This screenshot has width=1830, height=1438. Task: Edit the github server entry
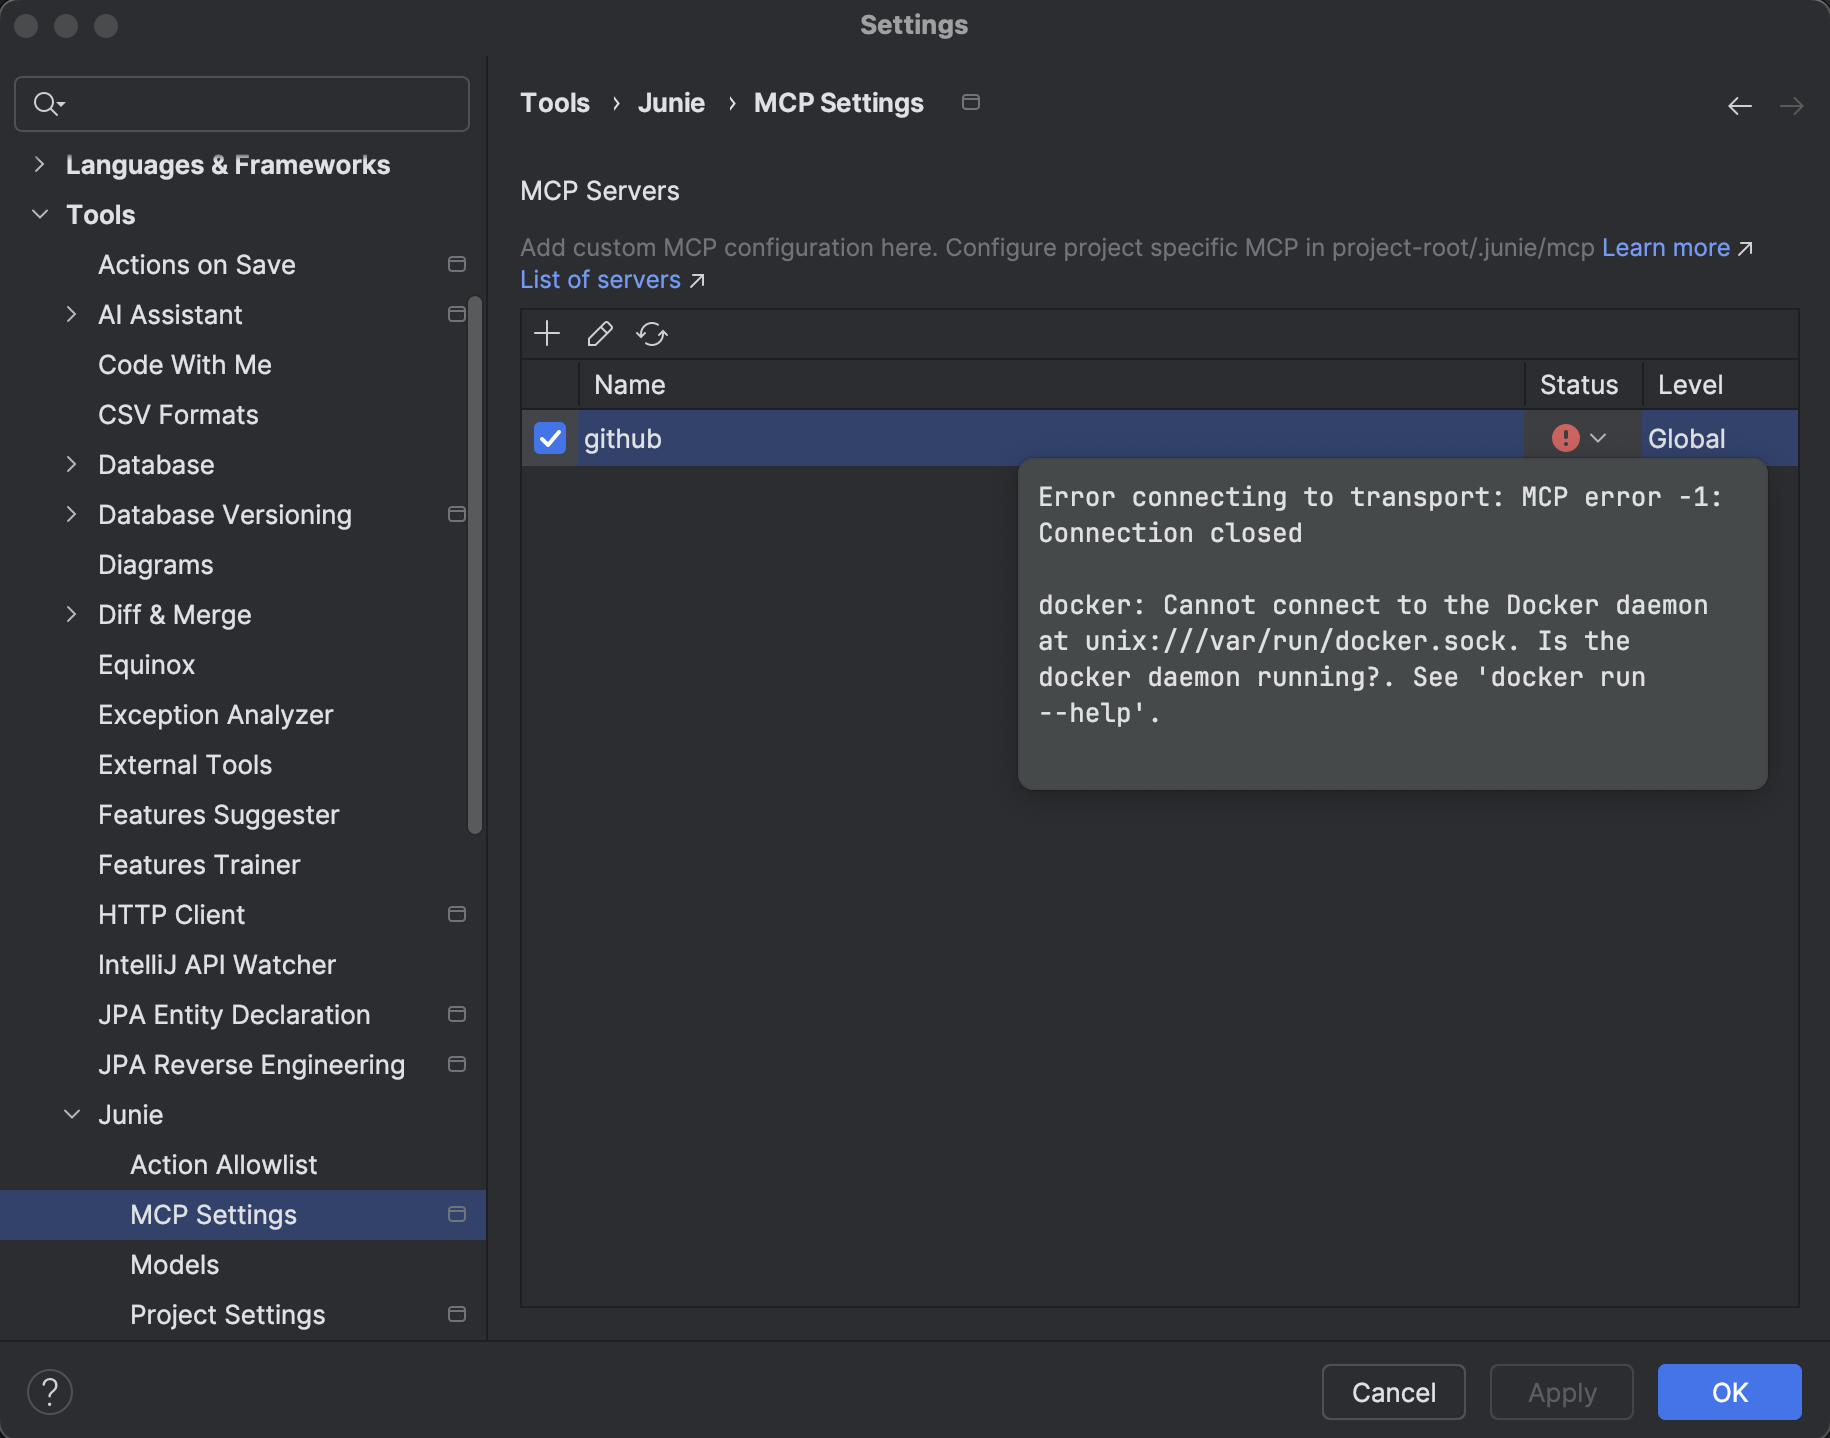tap(599, 333)
